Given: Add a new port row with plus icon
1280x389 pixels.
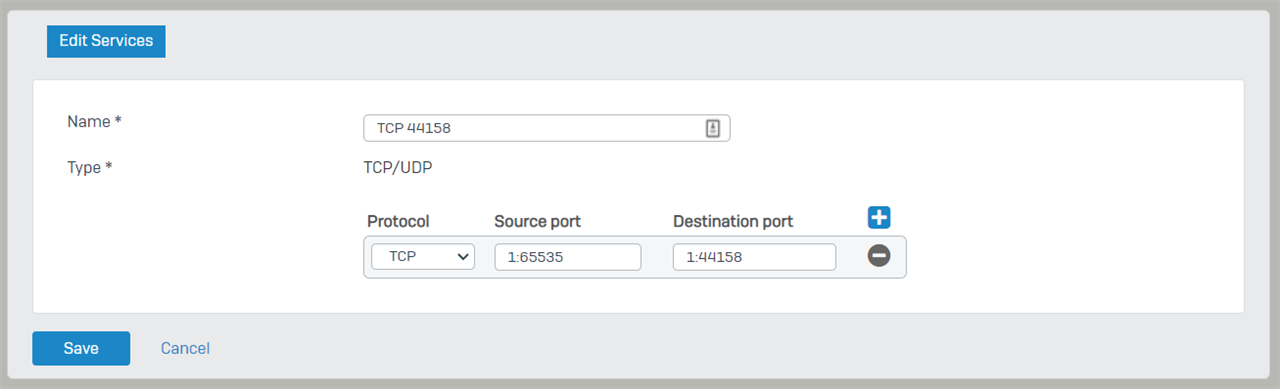Looking at the screenshot, I should point(879,218).
